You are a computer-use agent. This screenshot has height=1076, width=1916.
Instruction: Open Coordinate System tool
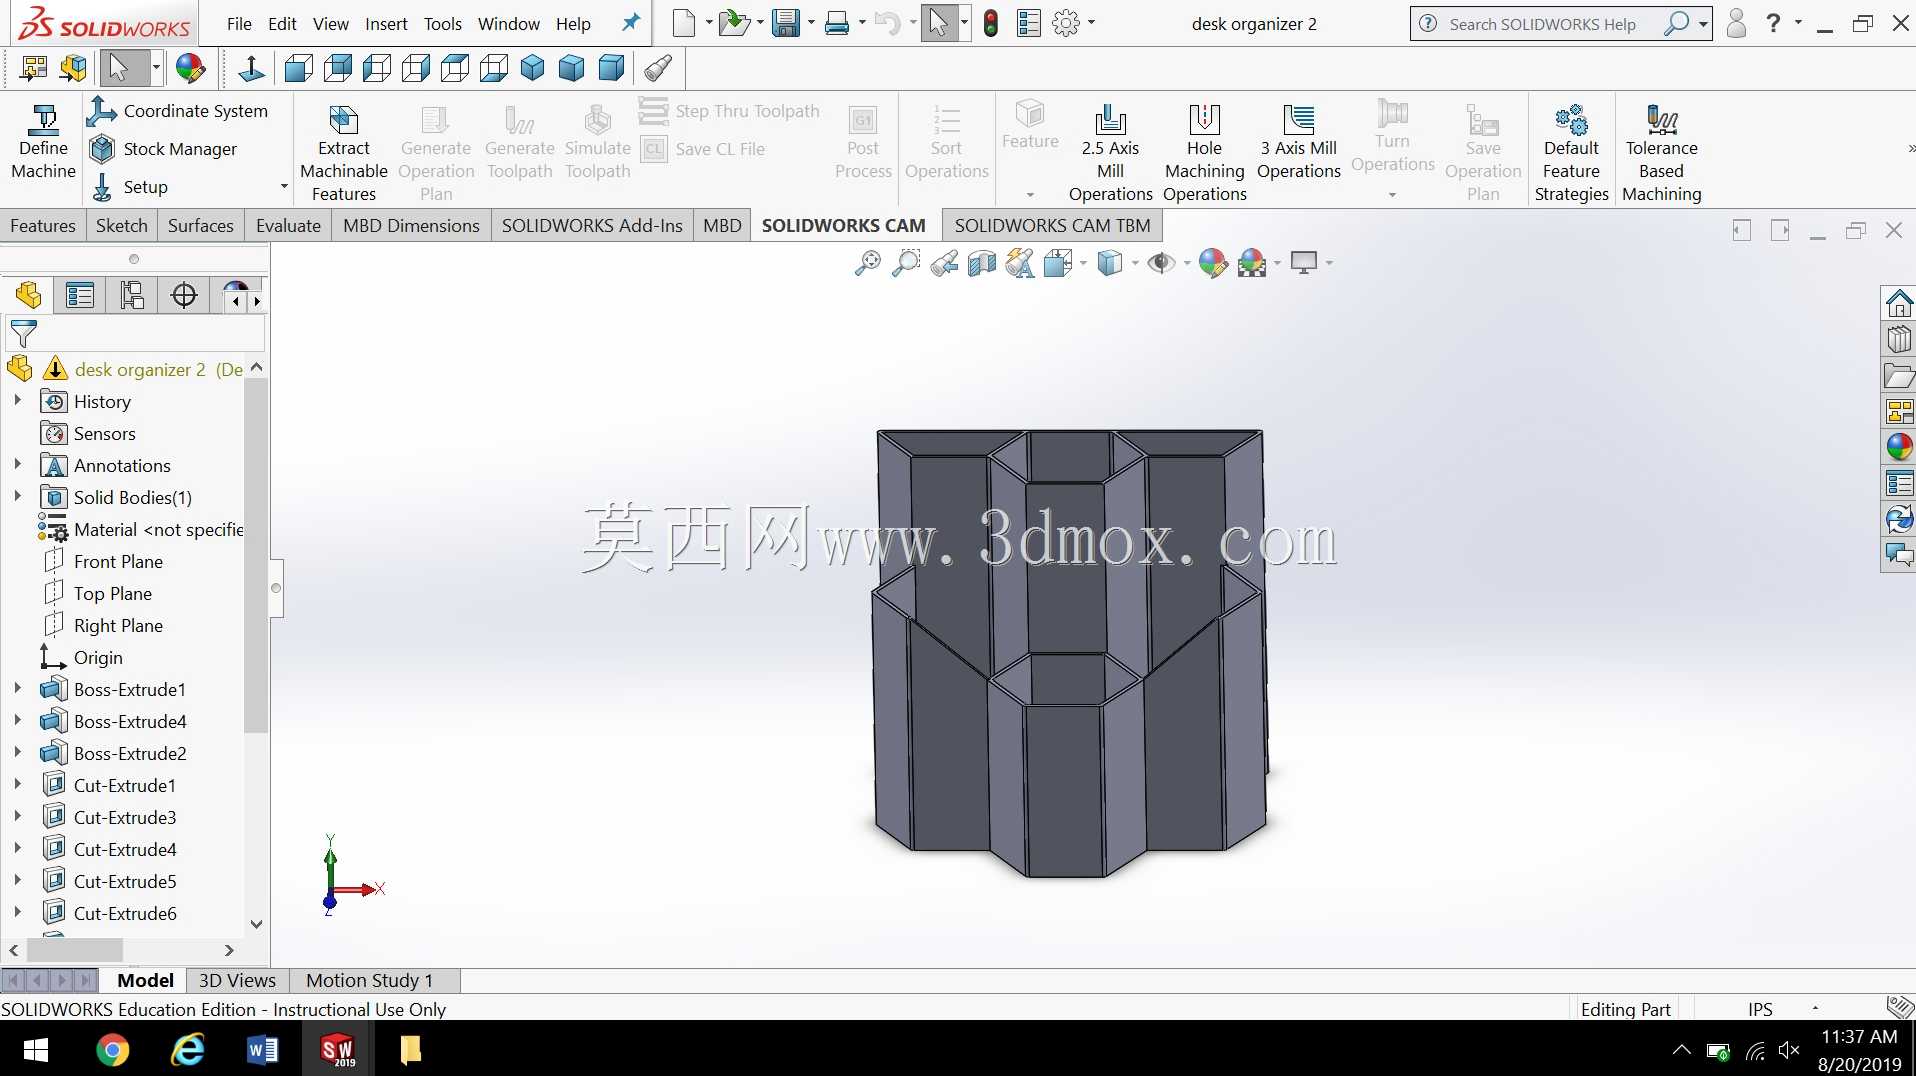[x=178, y=111]
